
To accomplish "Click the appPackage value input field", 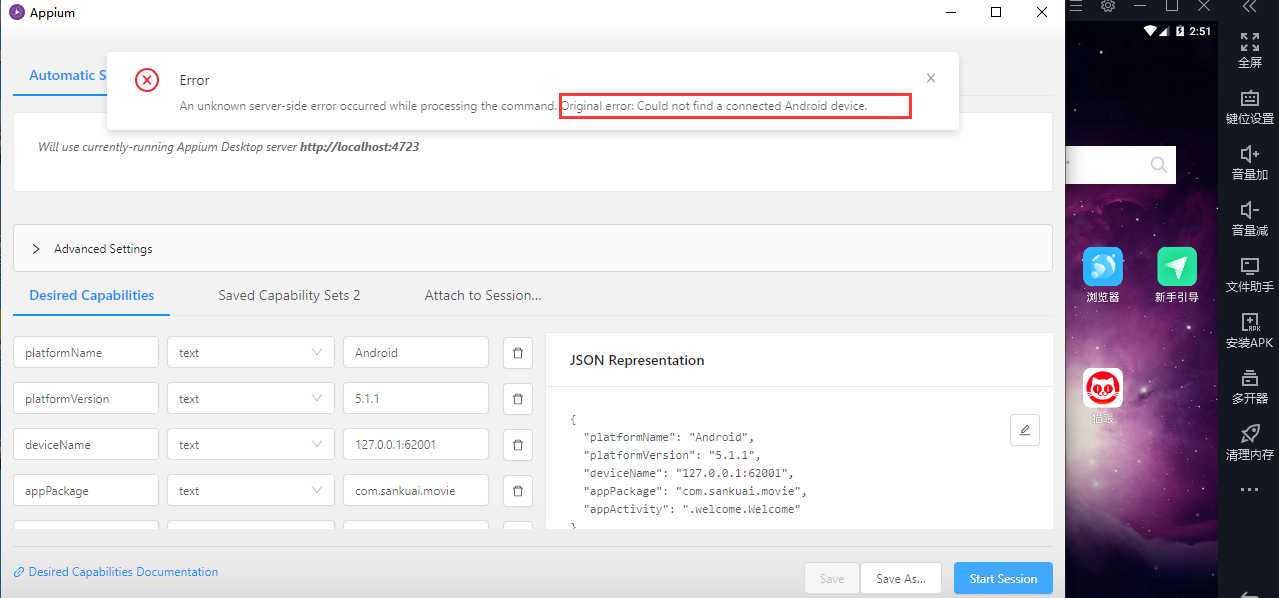I will pyautogui.click(x=415, y=491).
